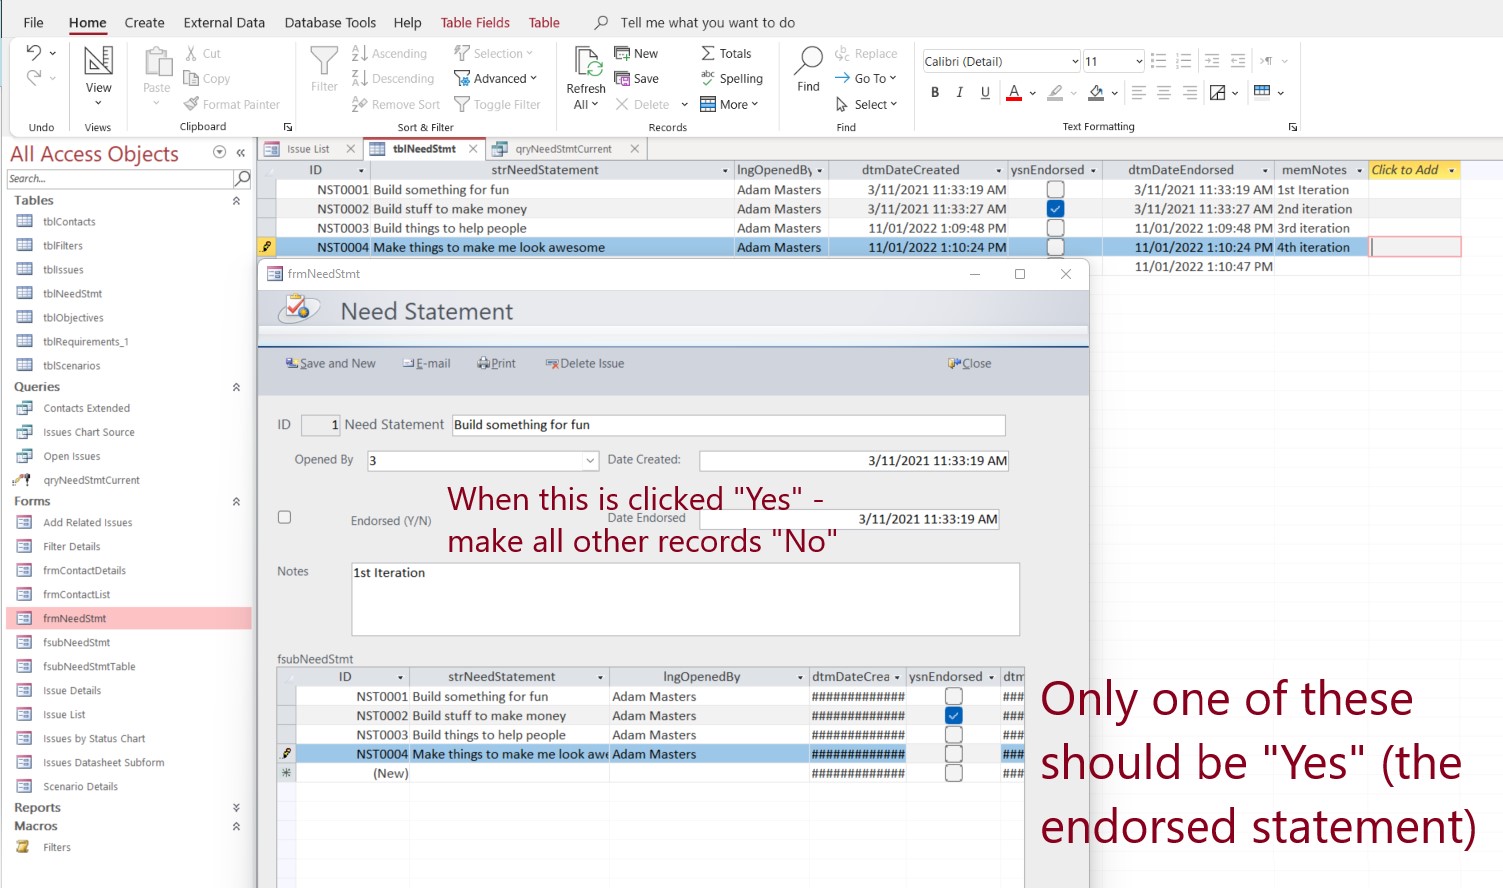Sort records Descending
Screen dimensions: 1503x888
393,78
